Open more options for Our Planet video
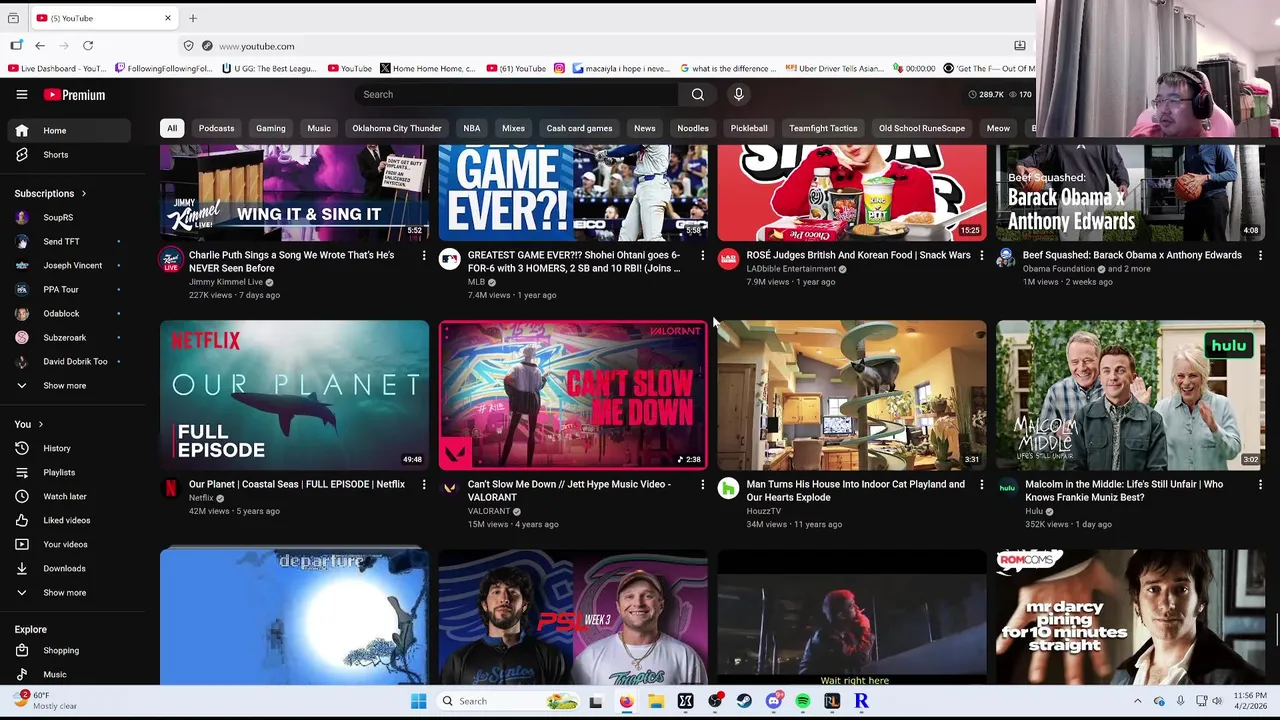Image resolution: width=1280 pixels, height=720 pixels. click(424, 485)
